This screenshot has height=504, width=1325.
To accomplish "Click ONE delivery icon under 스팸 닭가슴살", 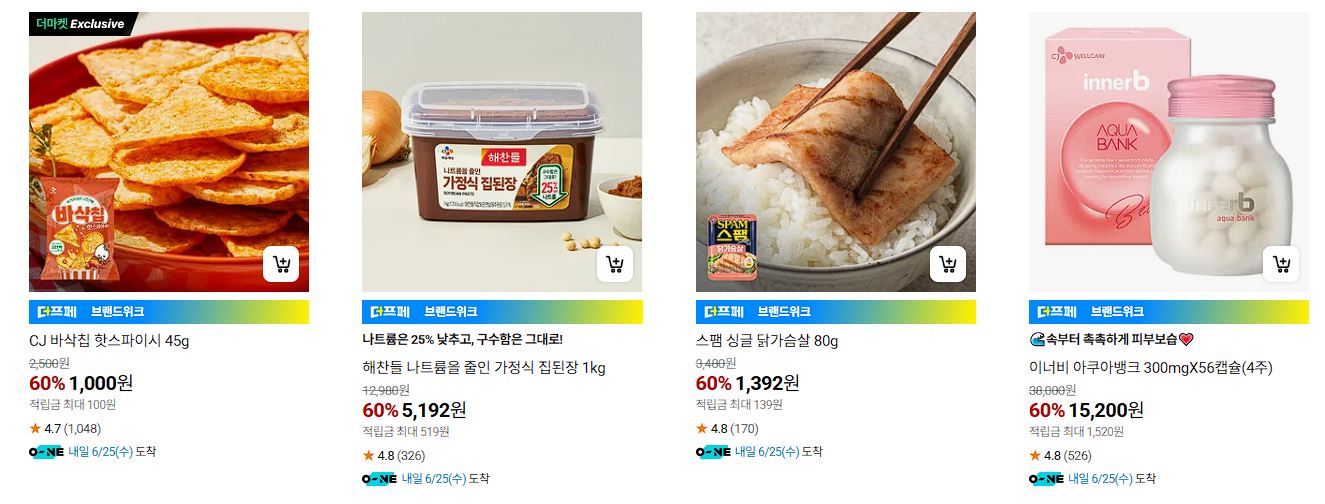I will (714, 452).
